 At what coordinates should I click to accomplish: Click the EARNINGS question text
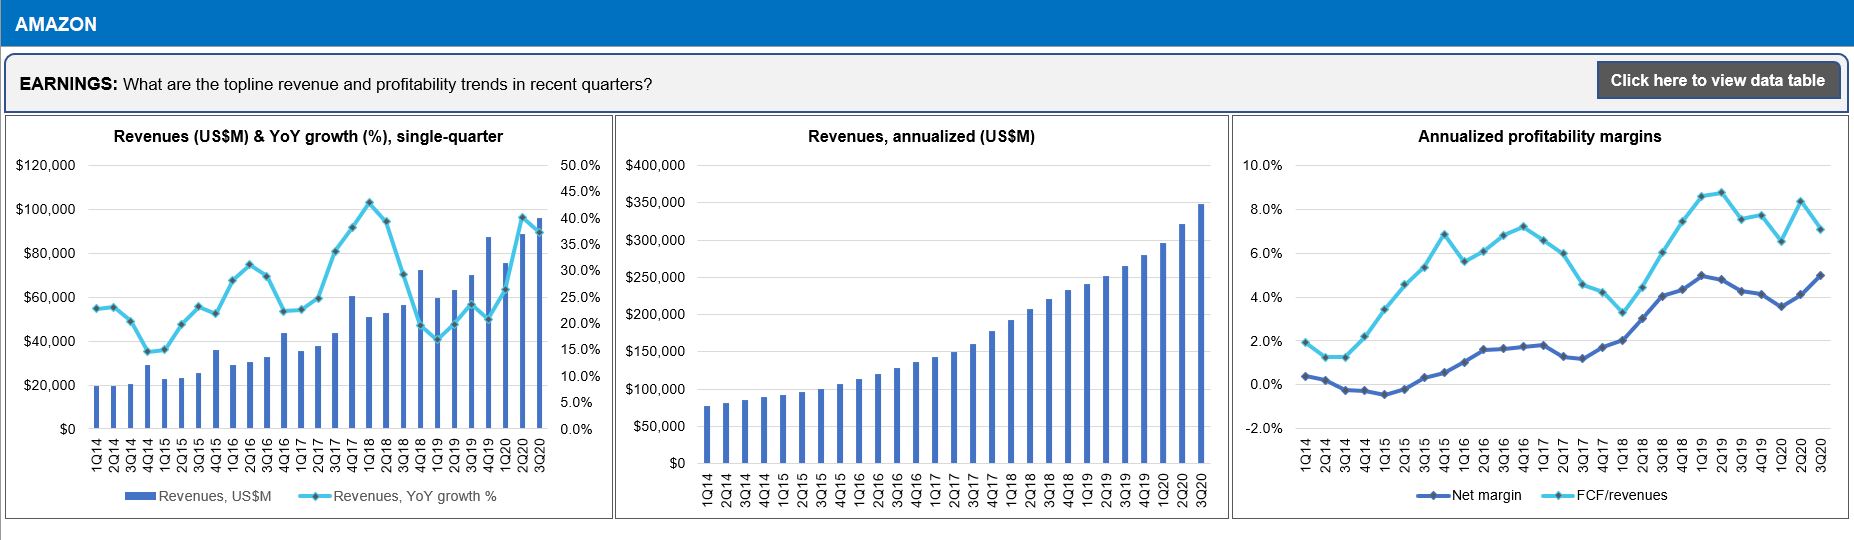click(x=336, y=84)
